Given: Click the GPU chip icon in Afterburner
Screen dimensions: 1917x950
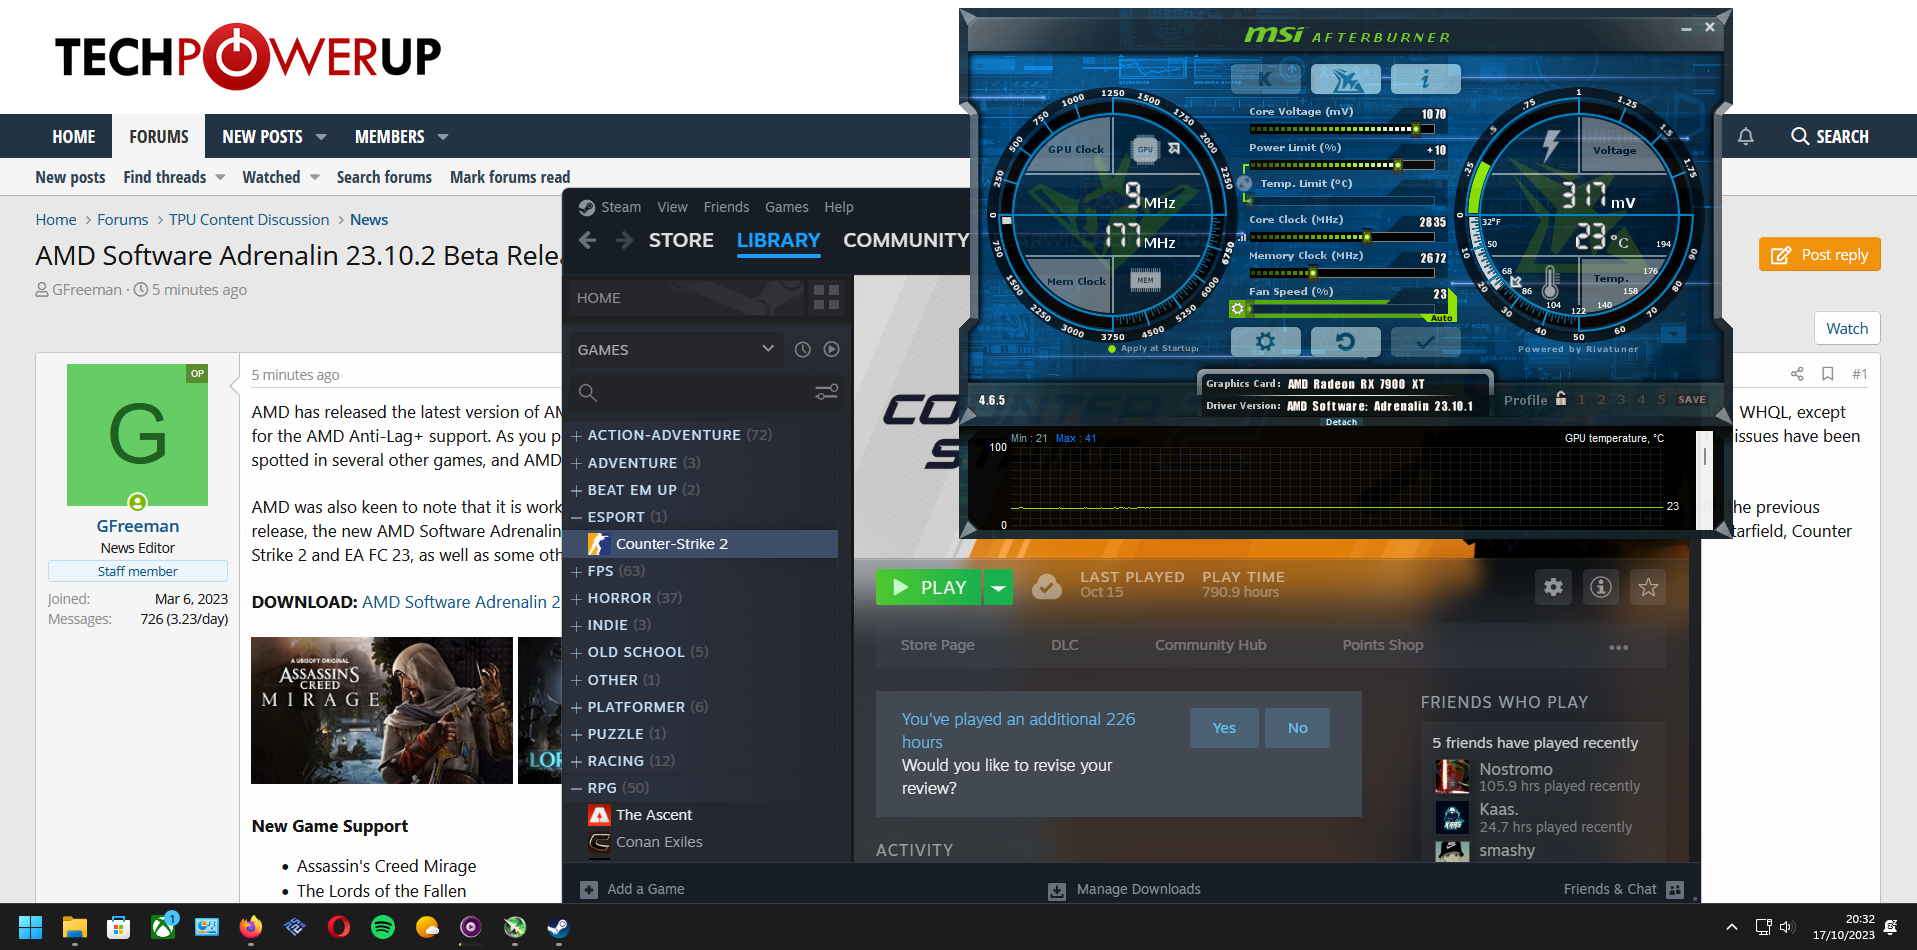Looking at the screenshot, I should coord(1145,149).
